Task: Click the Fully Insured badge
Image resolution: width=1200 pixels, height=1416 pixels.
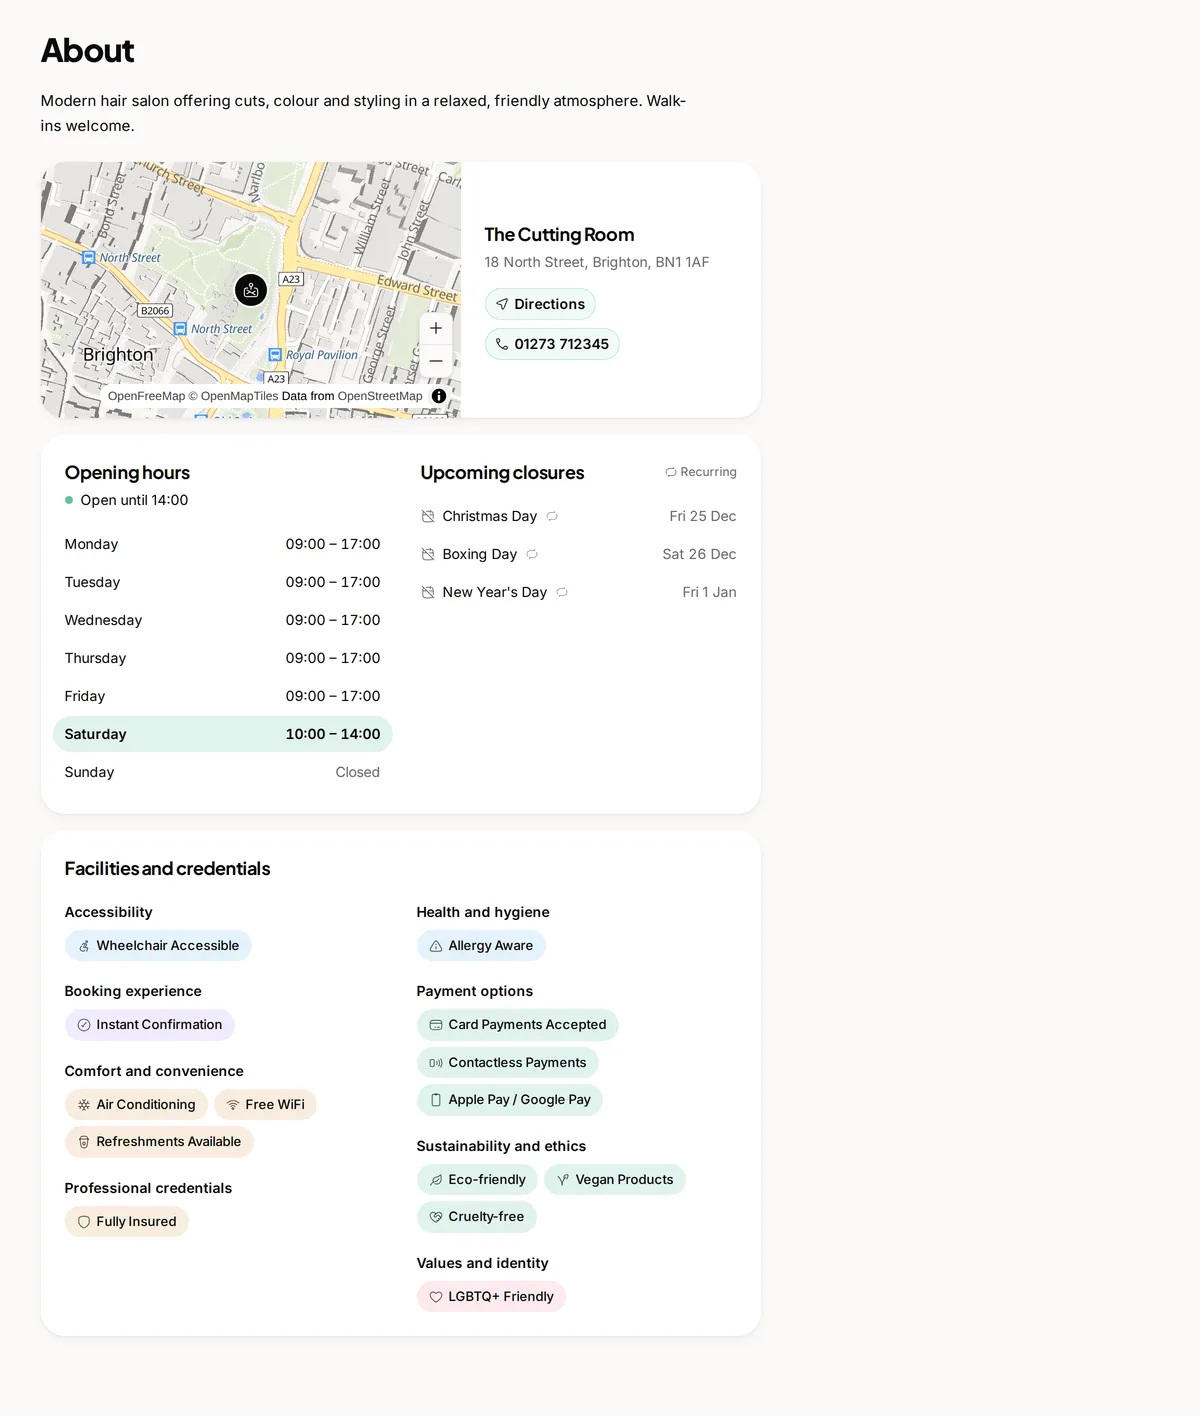Action: [x=127, y=1222]
